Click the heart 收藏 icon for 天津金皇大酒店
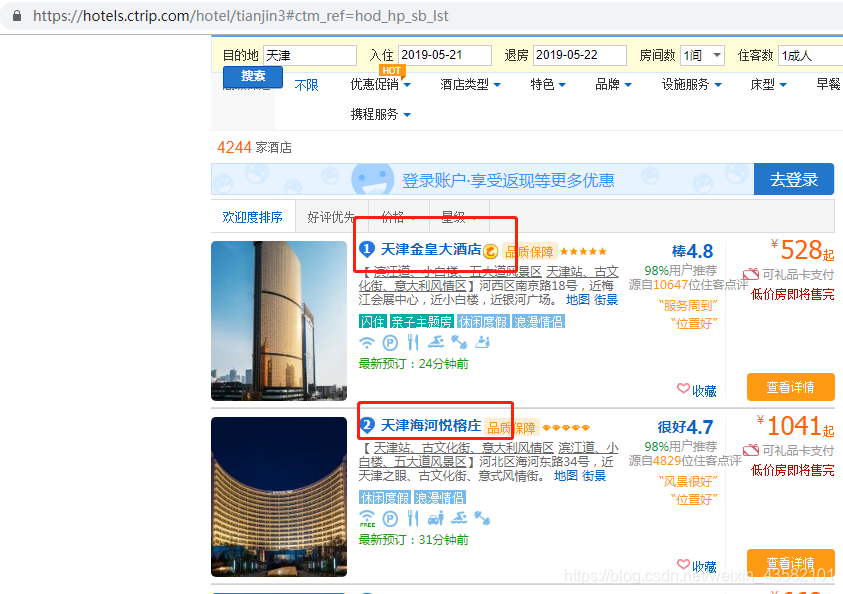The height and width of the screenshot is (594, 843). (x=683, y=389)
